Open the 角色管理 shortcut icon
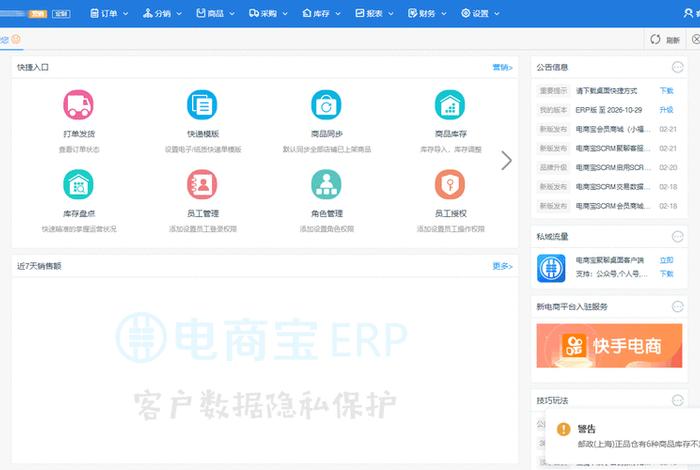The width and height of the screenshot is (700, 470). (326, 184)
